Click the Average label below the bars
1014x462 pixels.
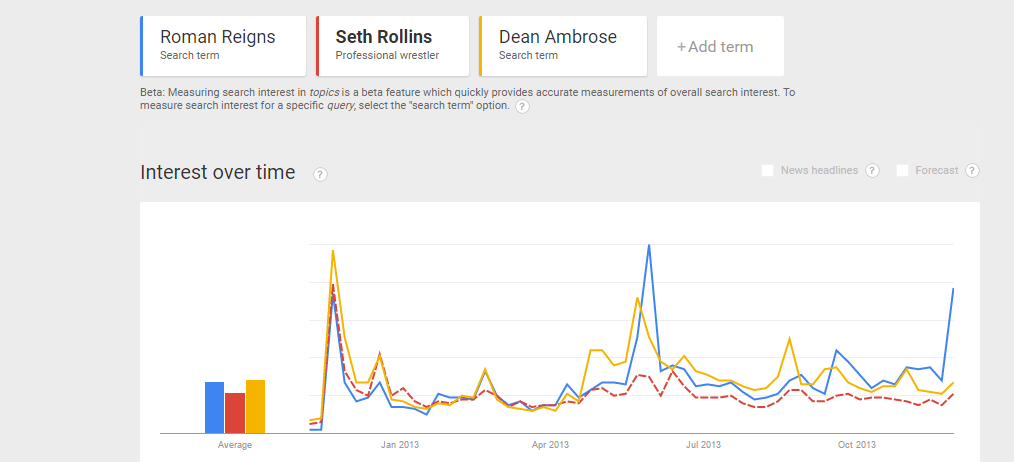pyautogui.click(x=235, y=445)
